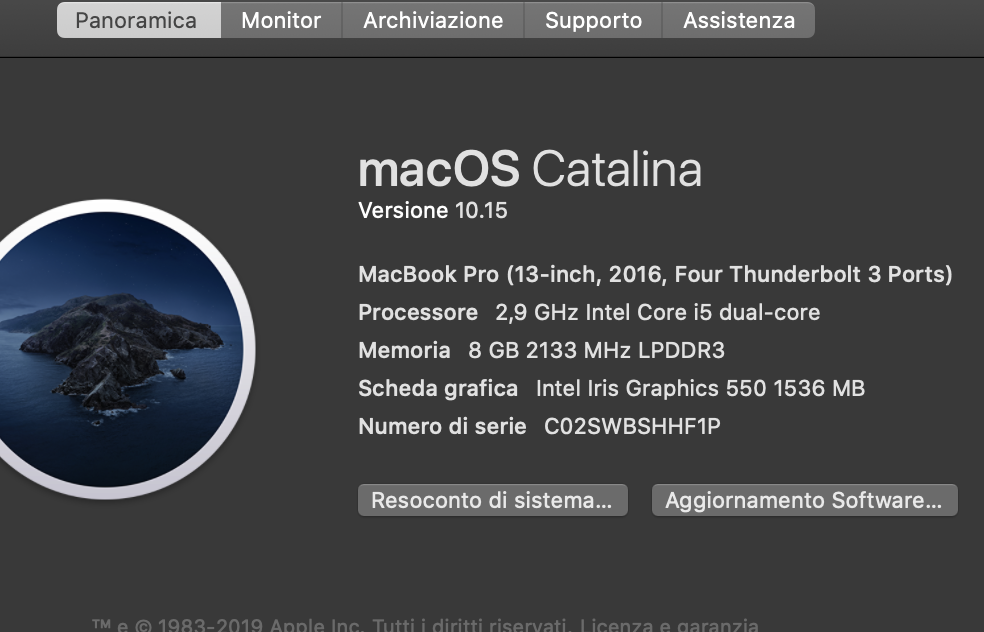The image size is (984, 632).
Task: Click the 2,9 GHz Intel Core i5 value
Action: [x=658, y=313]
